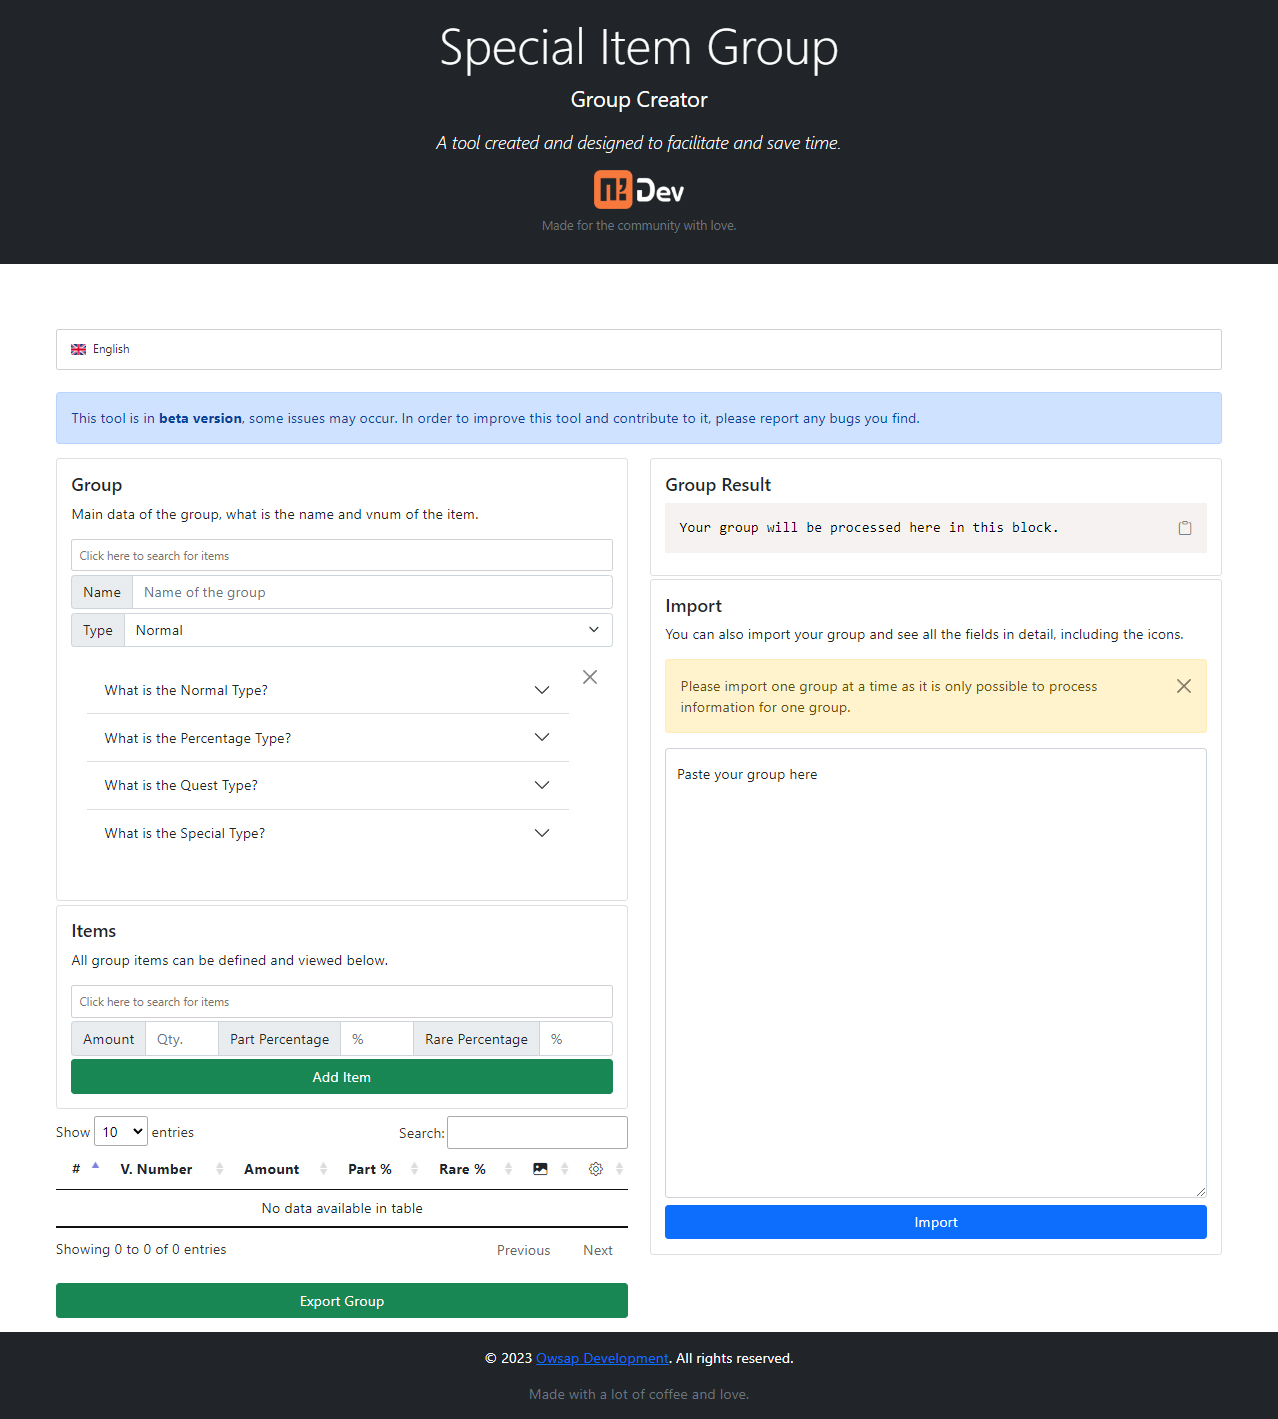Click the British flag icon next to English
The height and width of the screenshot is (1419, 1278).
coord(79,349)
